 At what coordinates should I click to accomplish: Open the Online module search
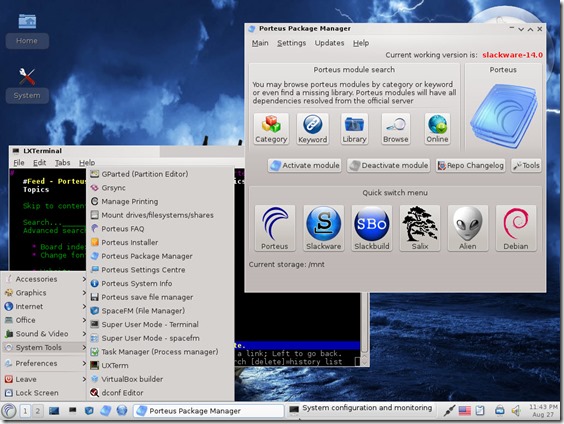(437, 129)
